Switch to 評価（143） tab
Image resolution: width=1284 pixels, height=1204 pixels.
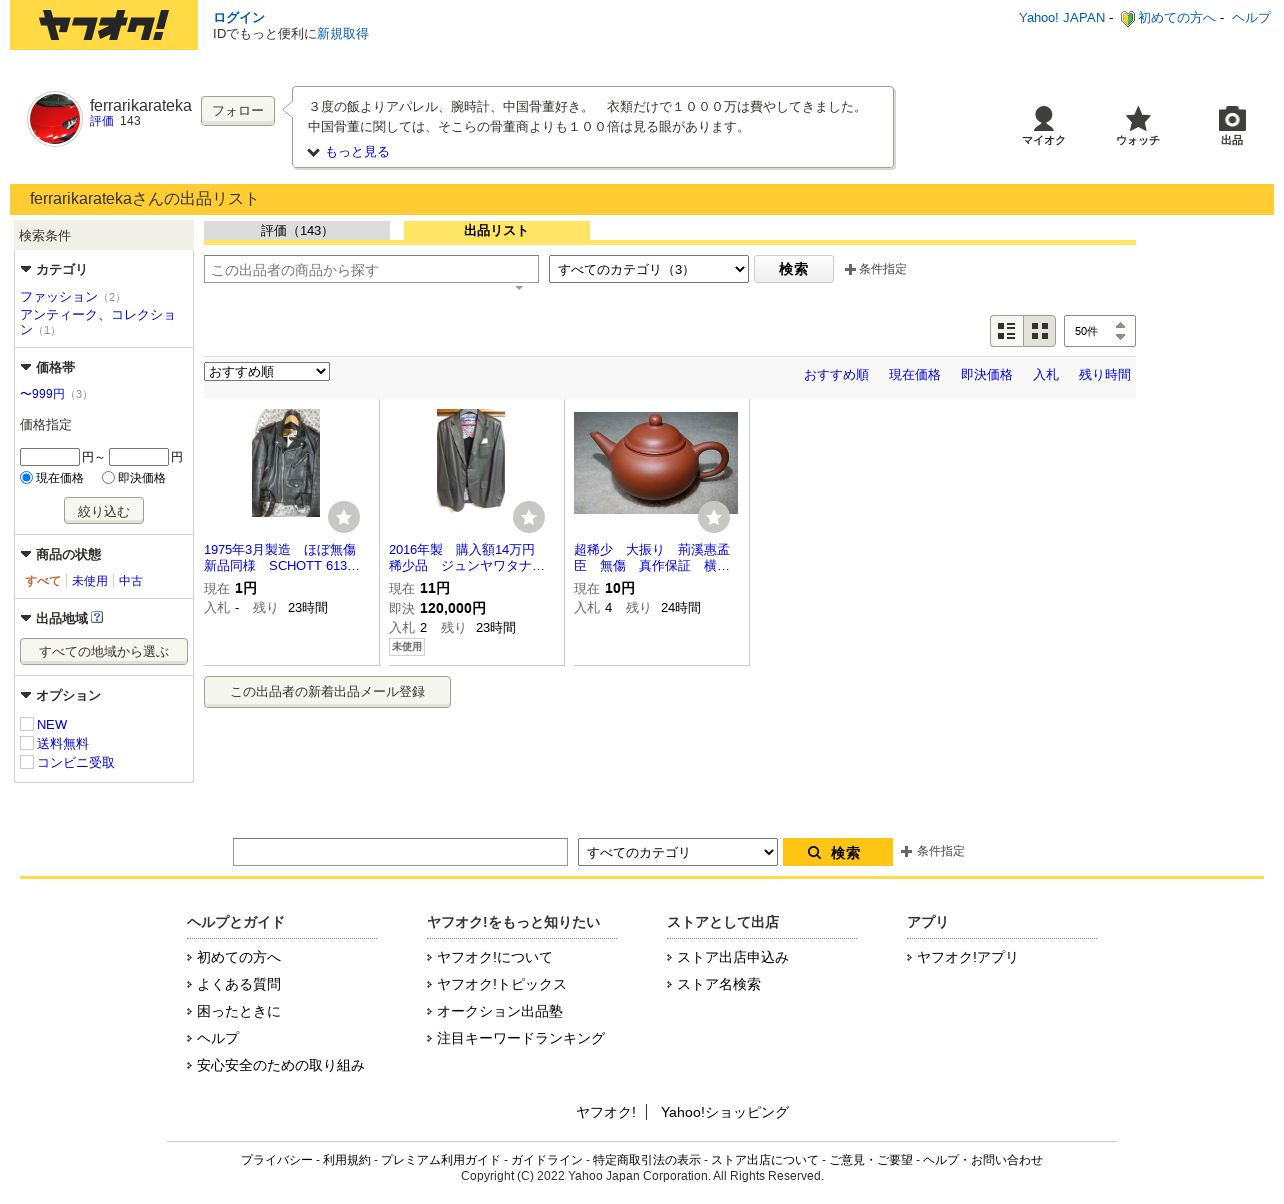pos(297,231)
